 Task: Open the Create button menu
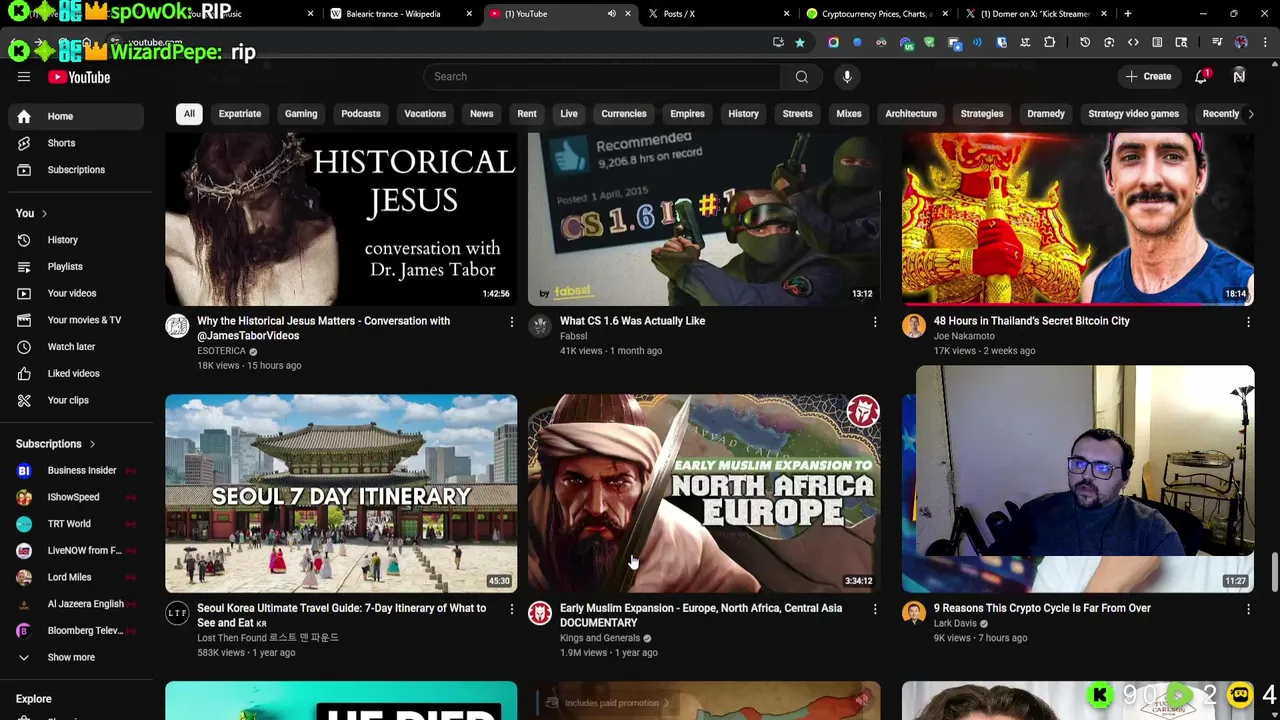(1148, 76)
